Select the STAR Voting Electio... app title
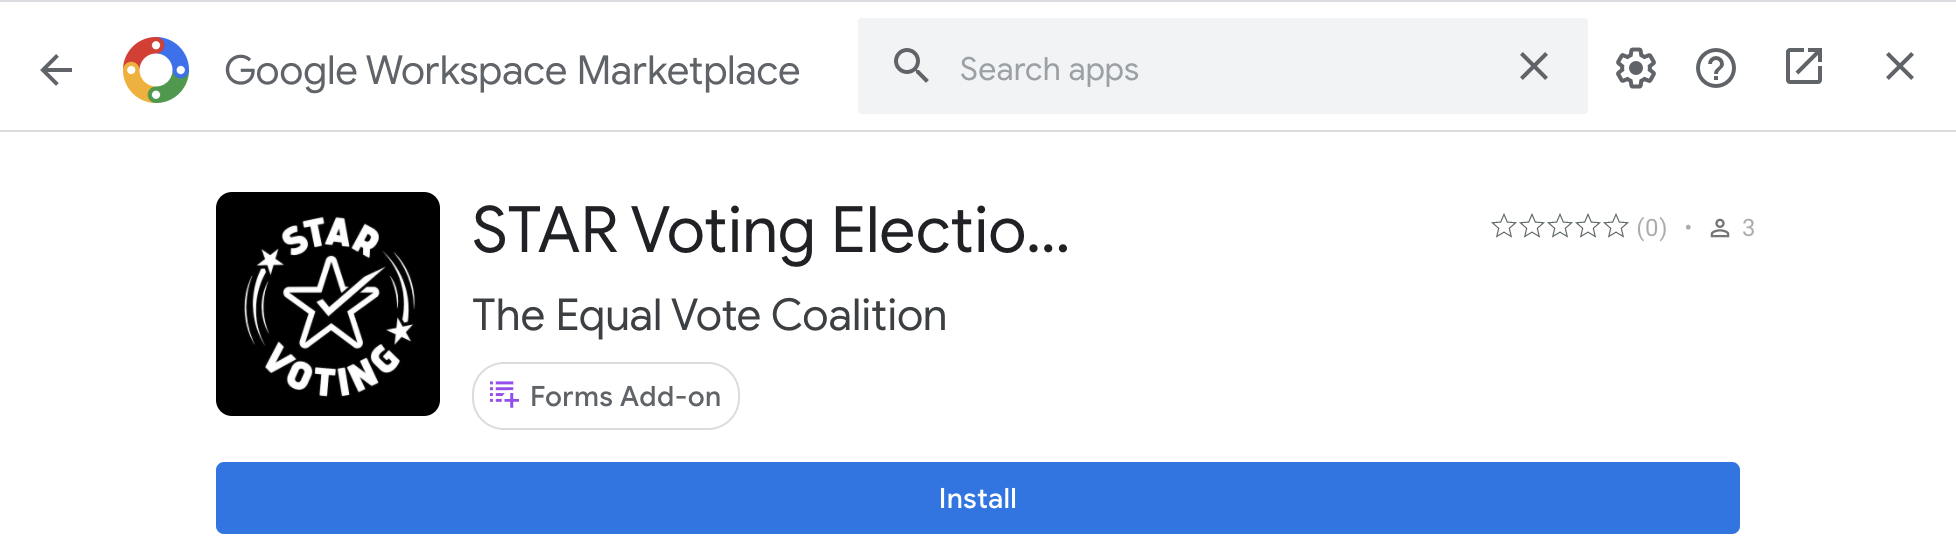This screenshot has height=560, width=1956. point(771,231)
